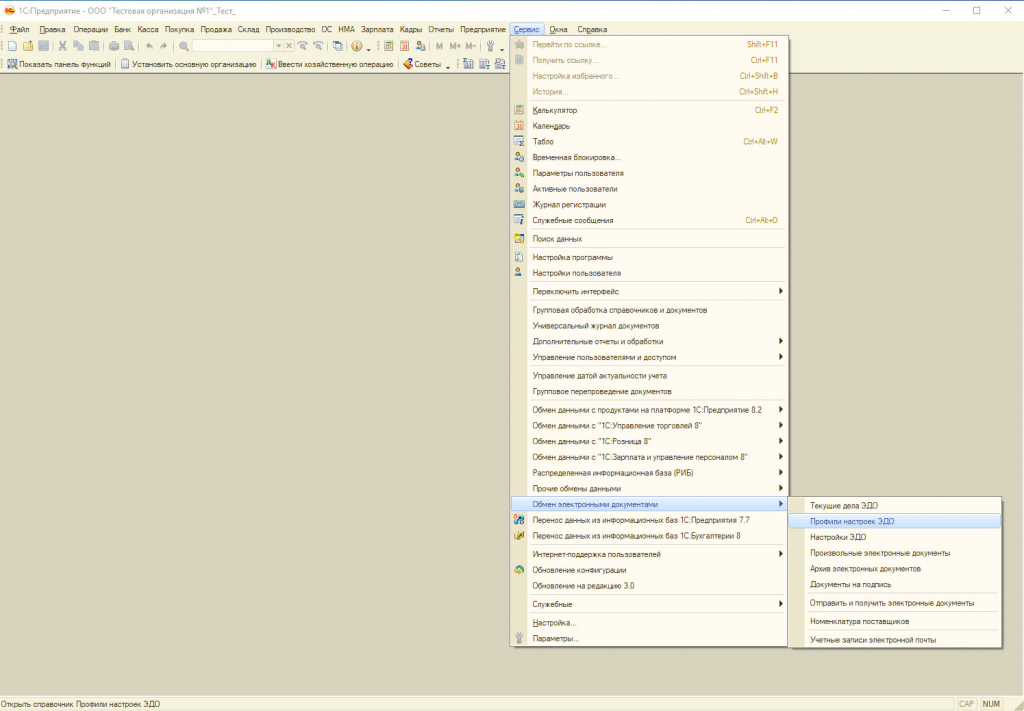Click Показать панель функций button

[x=59, y=64]
